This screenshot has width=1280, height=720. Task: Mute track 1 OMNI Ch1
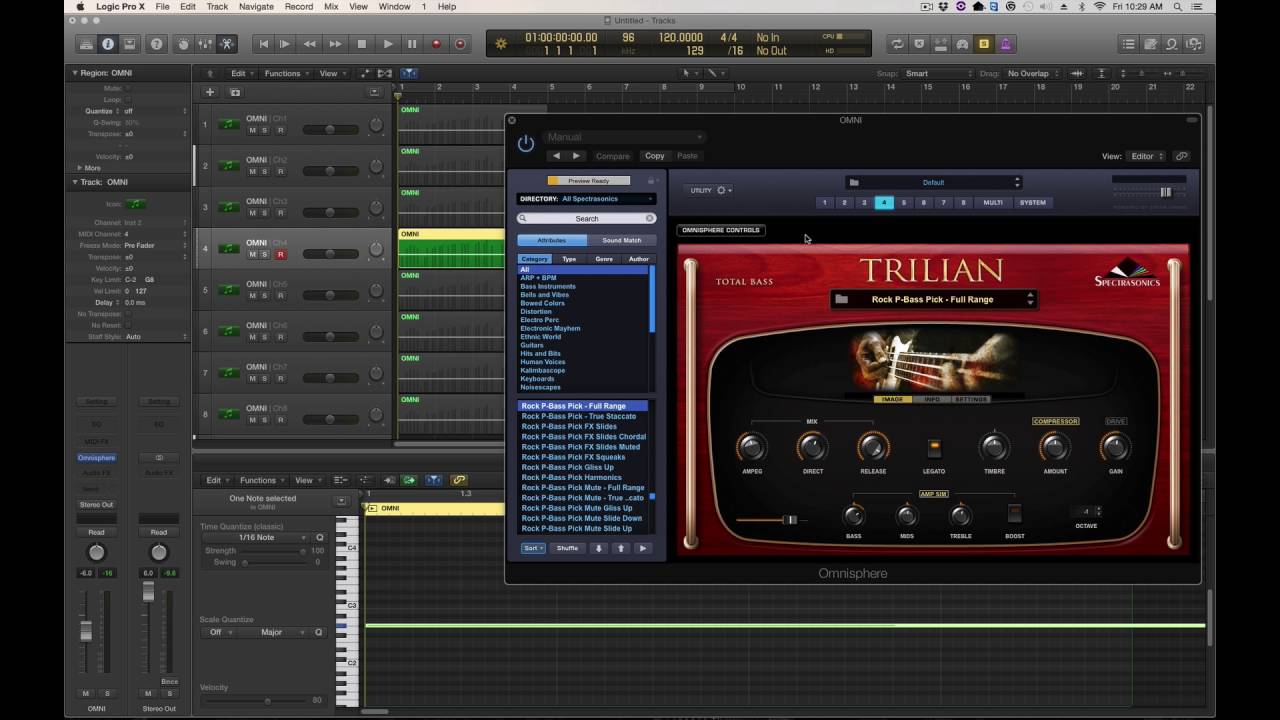[252, 130]
